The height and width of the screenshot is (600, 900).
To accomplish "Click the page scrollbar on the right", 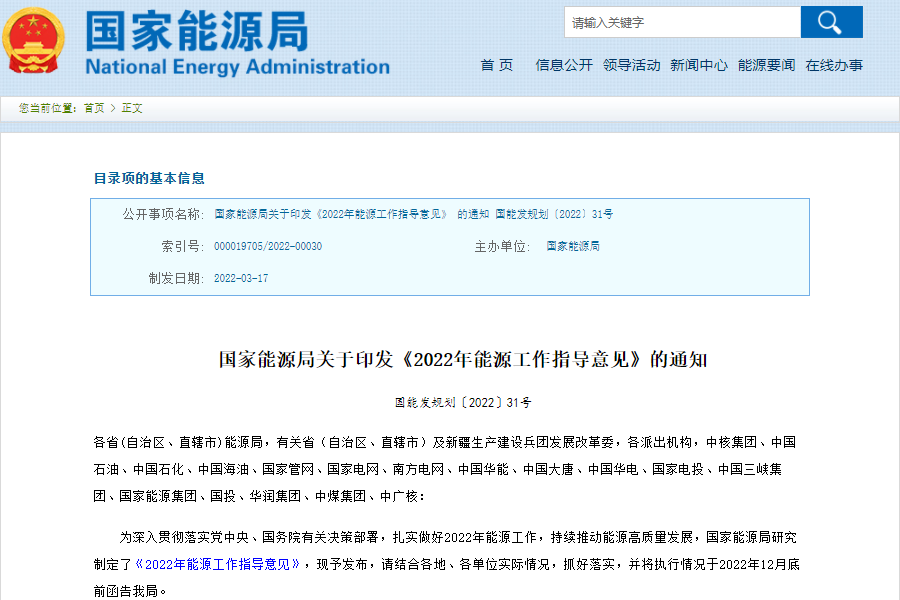I will pos(894,300).
